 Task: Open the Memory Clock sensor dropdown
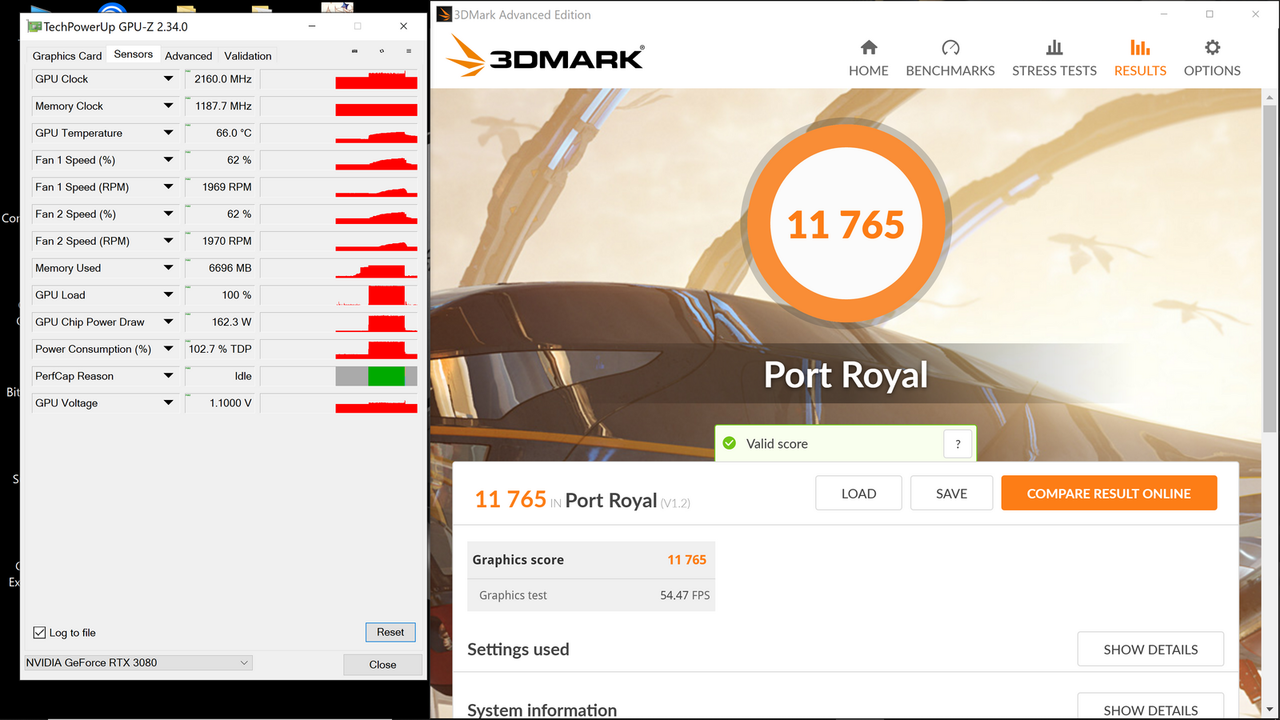click(x=168, y=106)
